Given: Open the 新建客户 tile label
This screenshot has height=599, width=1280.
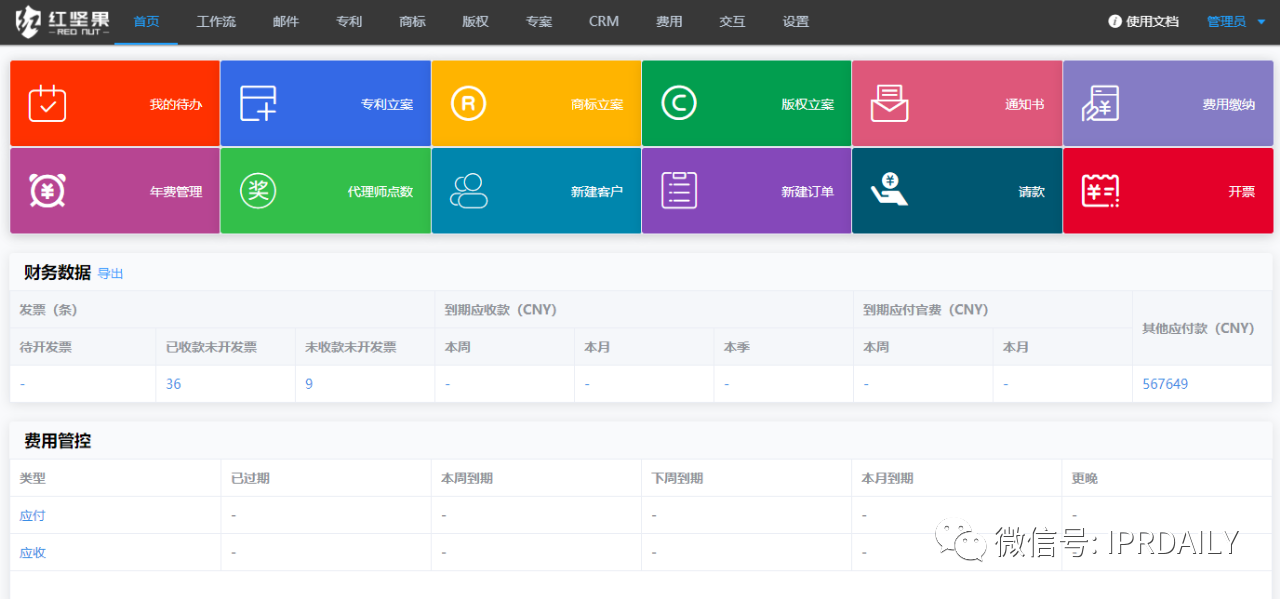Looking at the screenshot, I should click(597, 191).
